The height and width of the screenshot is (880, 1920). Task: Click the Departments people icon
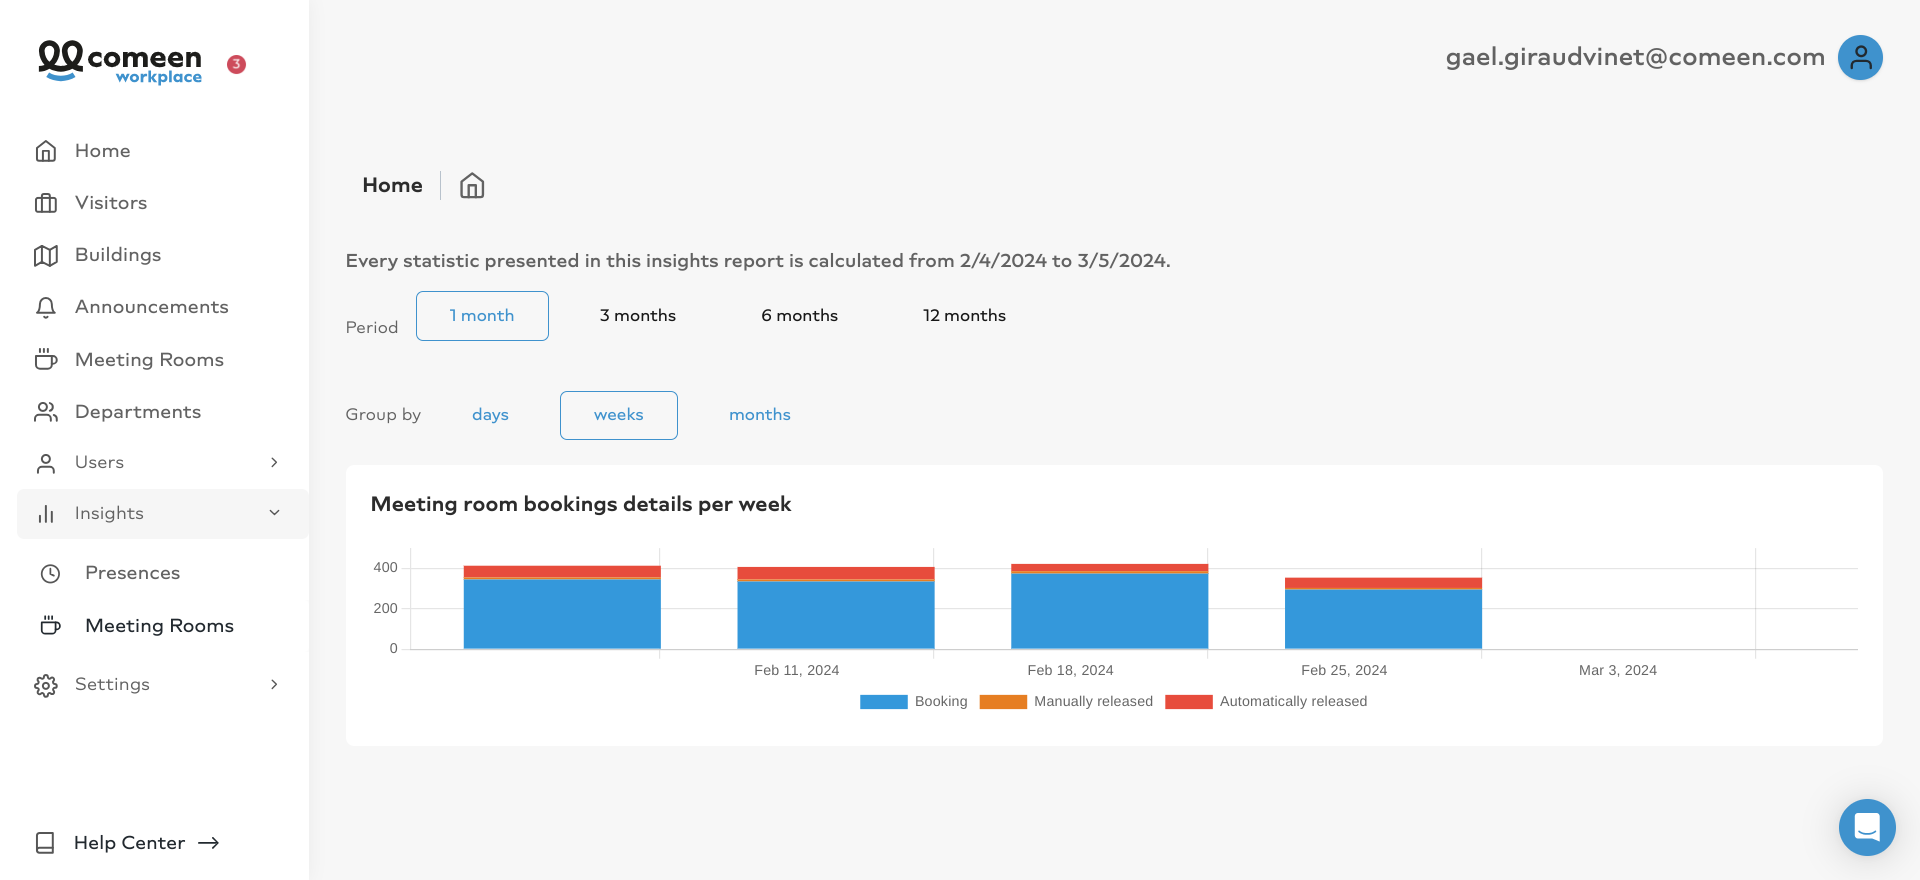coord(46,411)
